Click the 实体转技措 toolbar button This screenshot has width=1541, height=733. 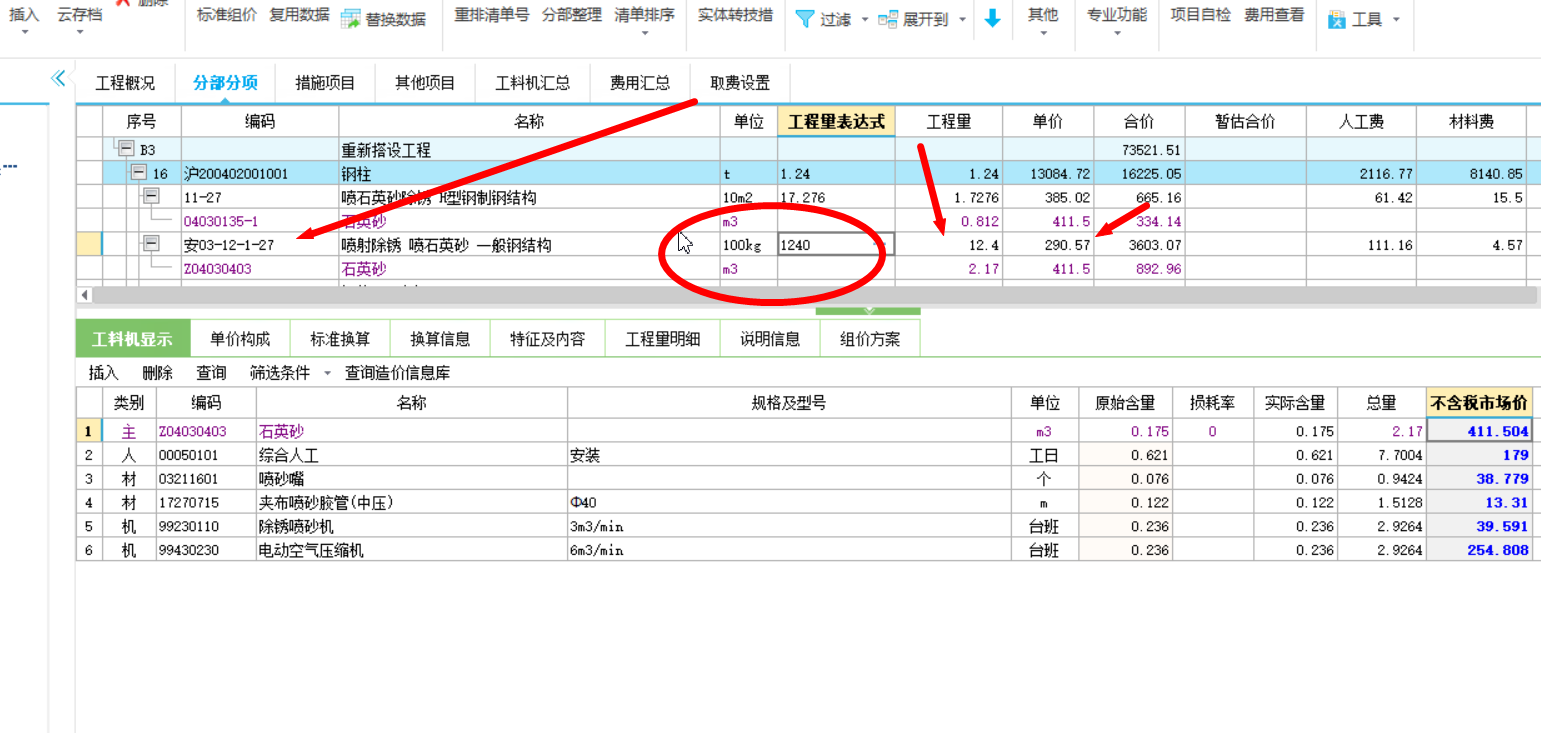[x=735, y=15]
